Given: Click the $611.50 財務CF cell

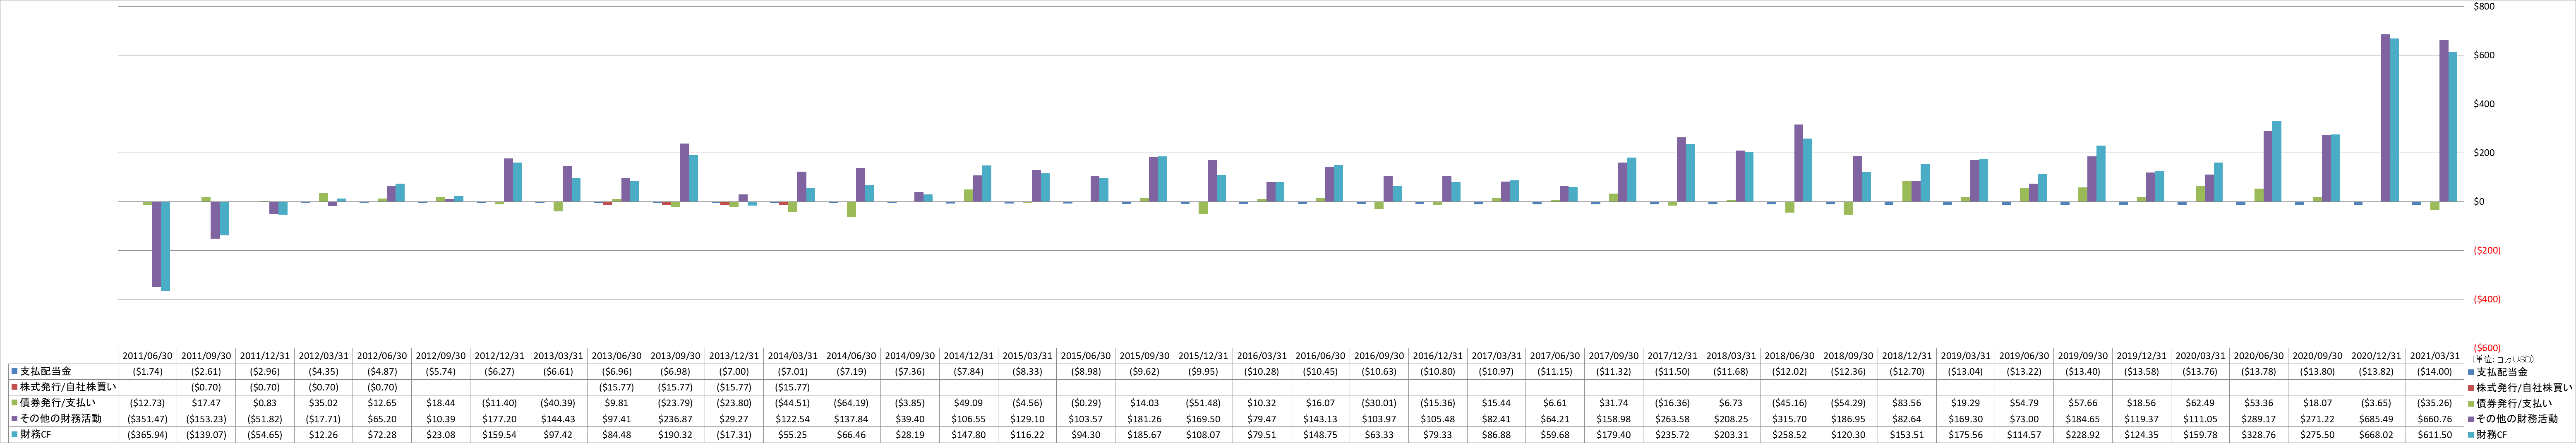Looking at the screenshot, I should 2434,435.
